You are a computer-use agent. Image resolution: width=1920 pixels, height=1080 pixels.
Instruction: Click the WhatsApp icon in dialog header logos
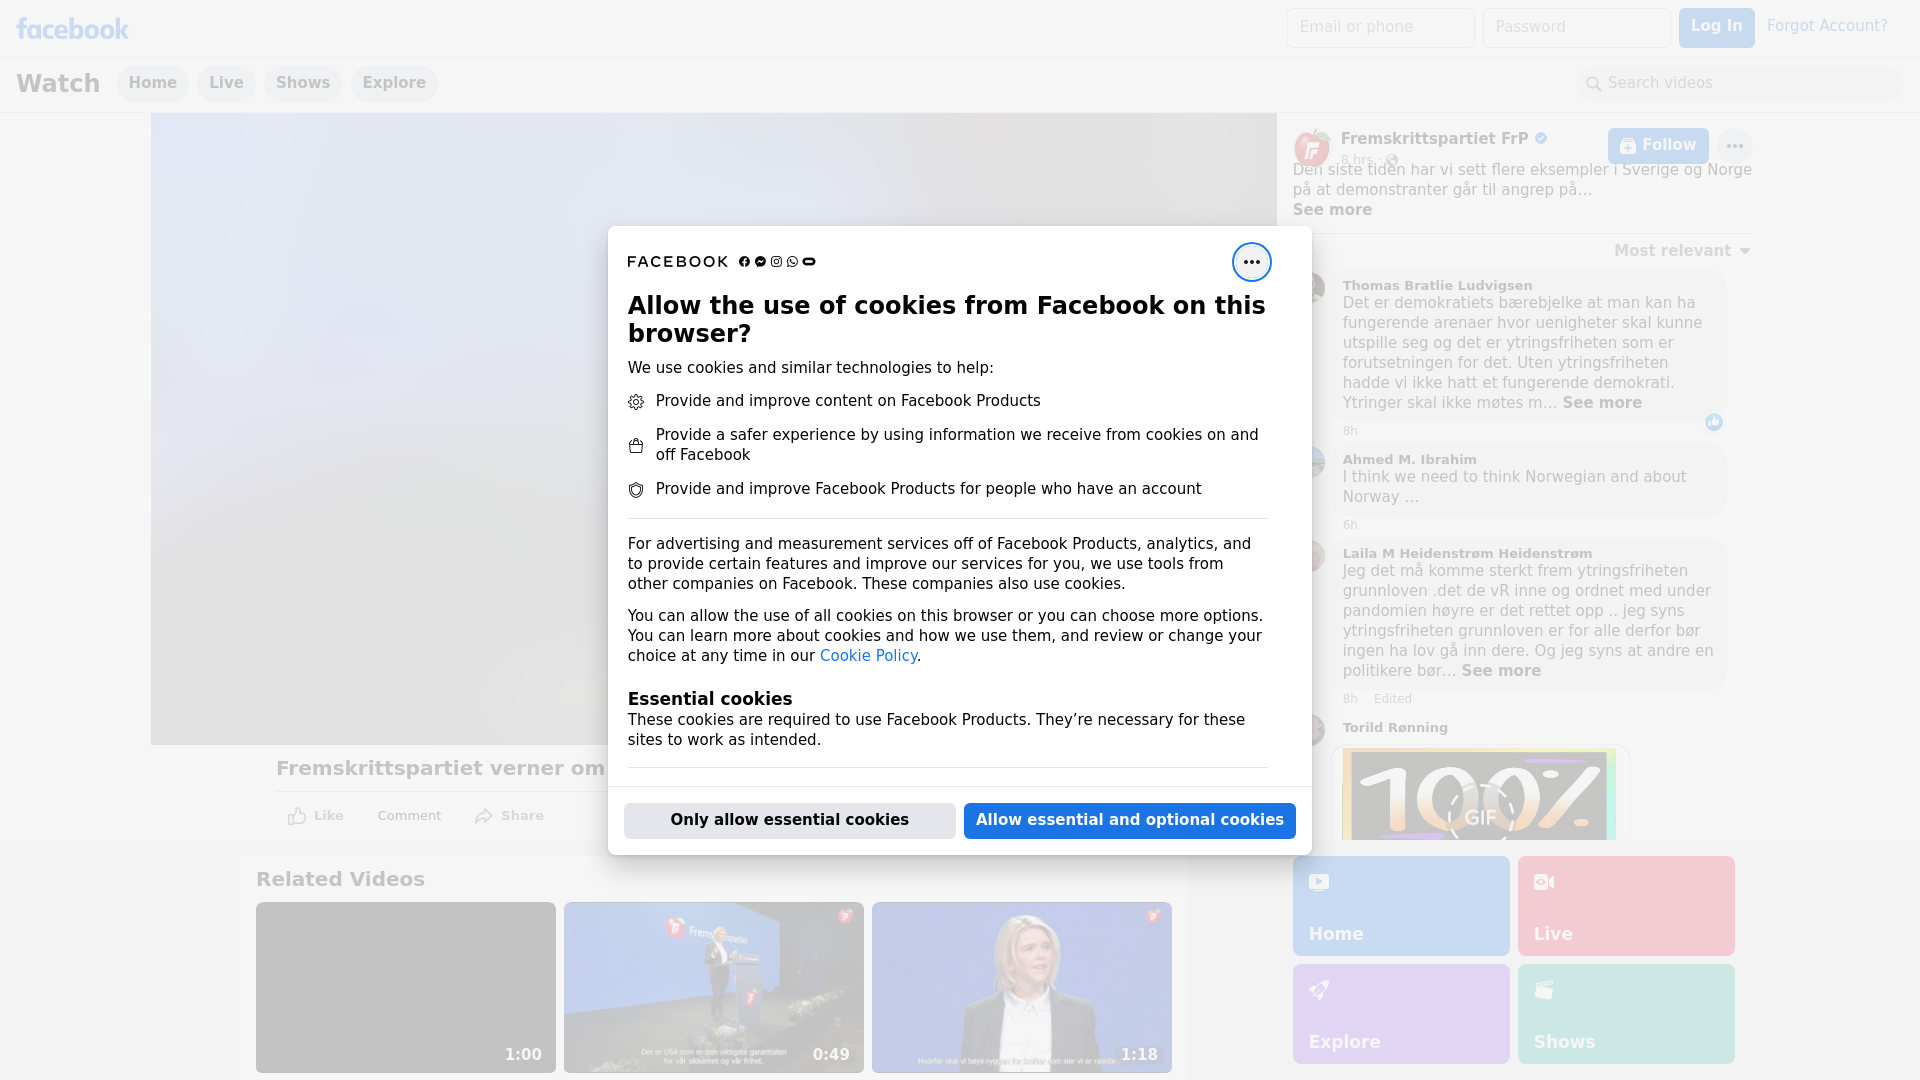click(792, 262)
